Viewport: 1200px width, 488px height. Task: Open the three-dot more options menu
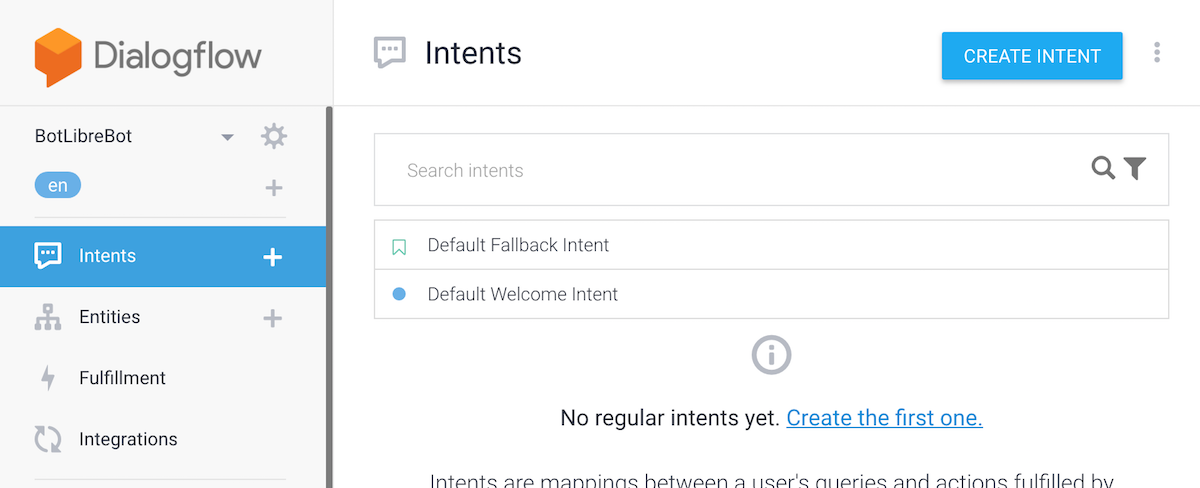[x=1157, y=53]
